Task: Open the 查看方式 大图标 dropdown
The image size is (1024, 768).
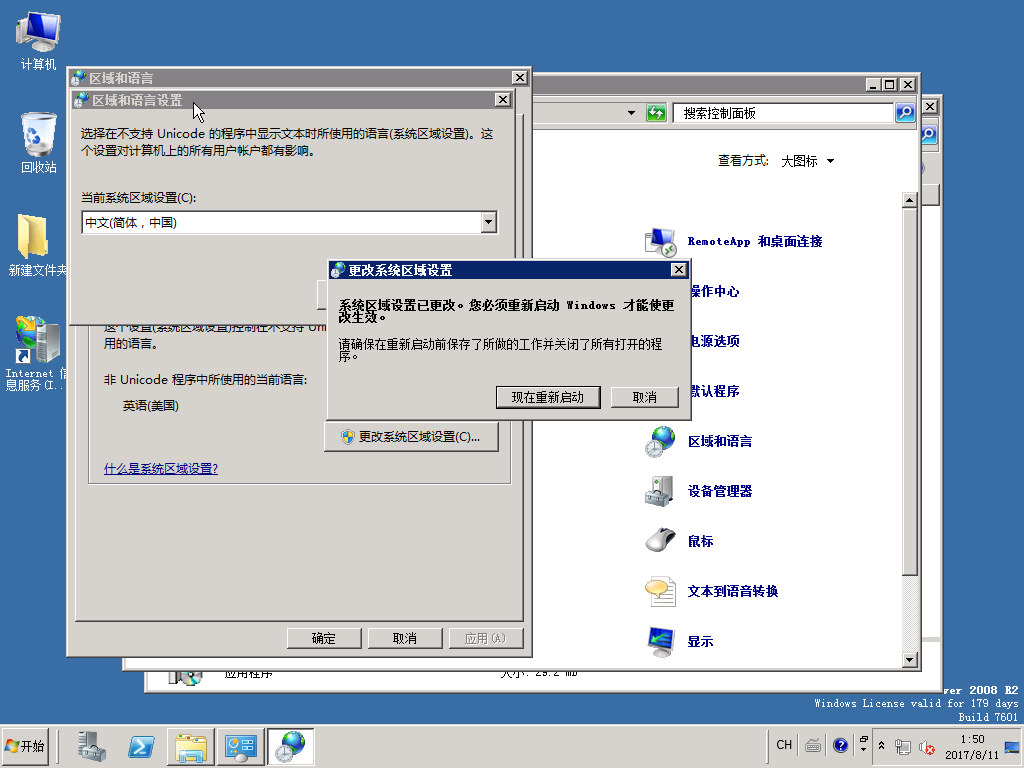Action: 808,161
